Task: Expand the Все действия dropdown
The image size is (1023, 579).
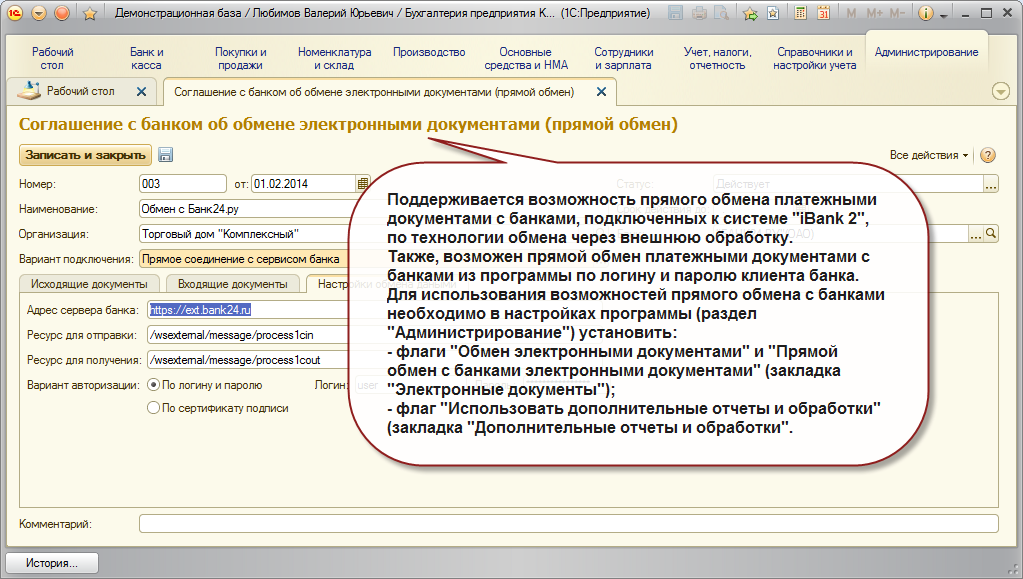Action: point(929,156)
